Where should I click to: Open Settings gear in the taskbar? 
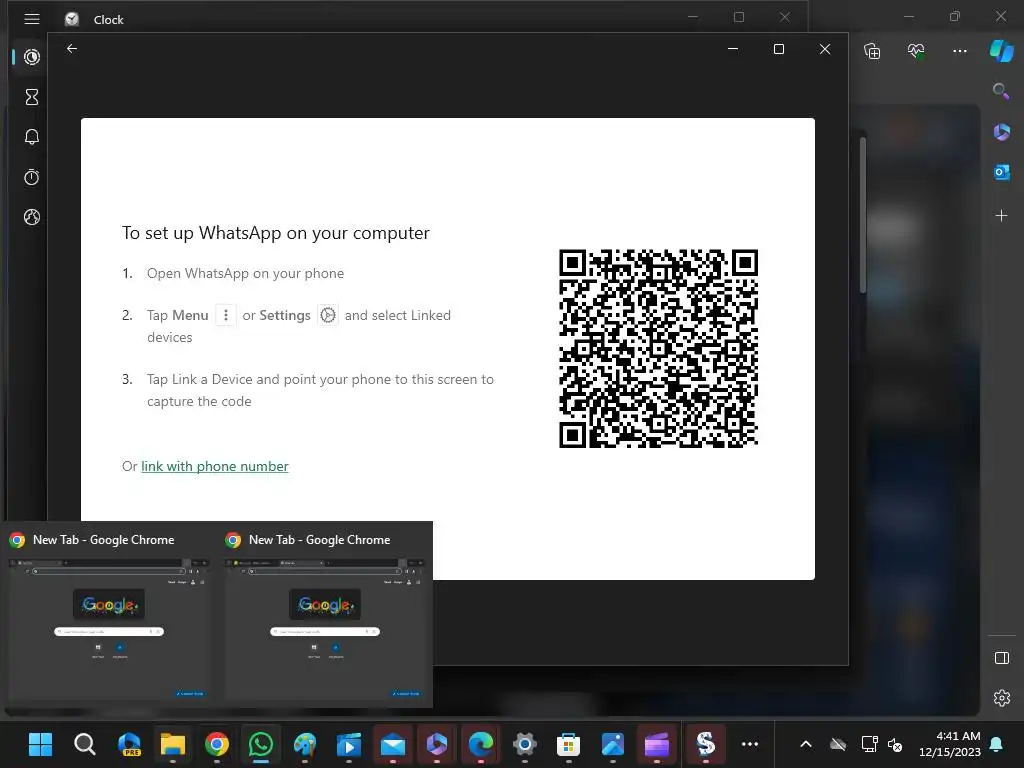click(524, 744)
